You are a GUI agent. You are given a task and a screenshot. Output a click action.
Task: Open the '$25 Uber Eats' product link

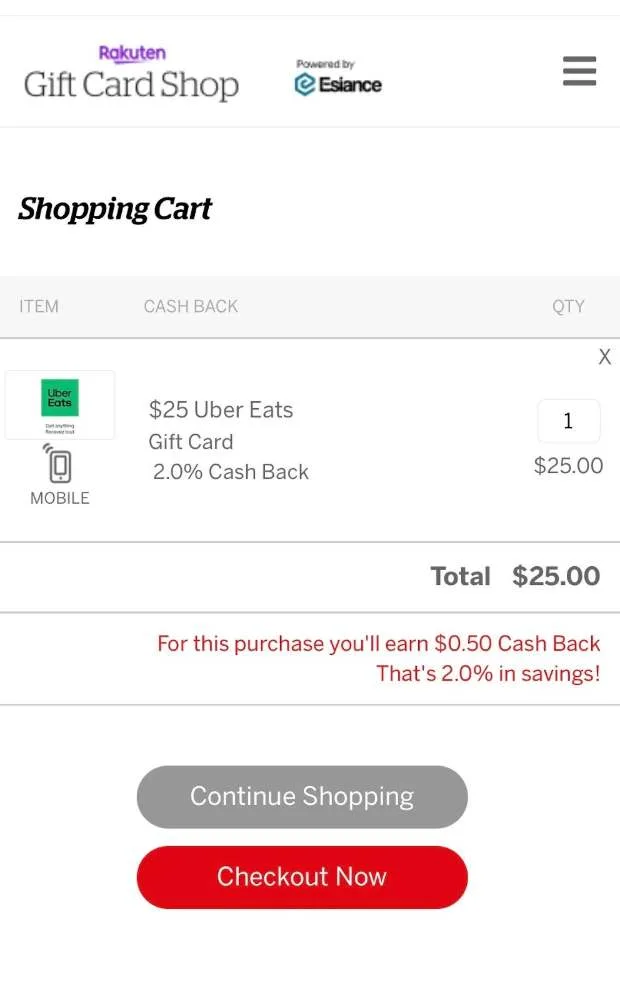(x=221, y=409)
